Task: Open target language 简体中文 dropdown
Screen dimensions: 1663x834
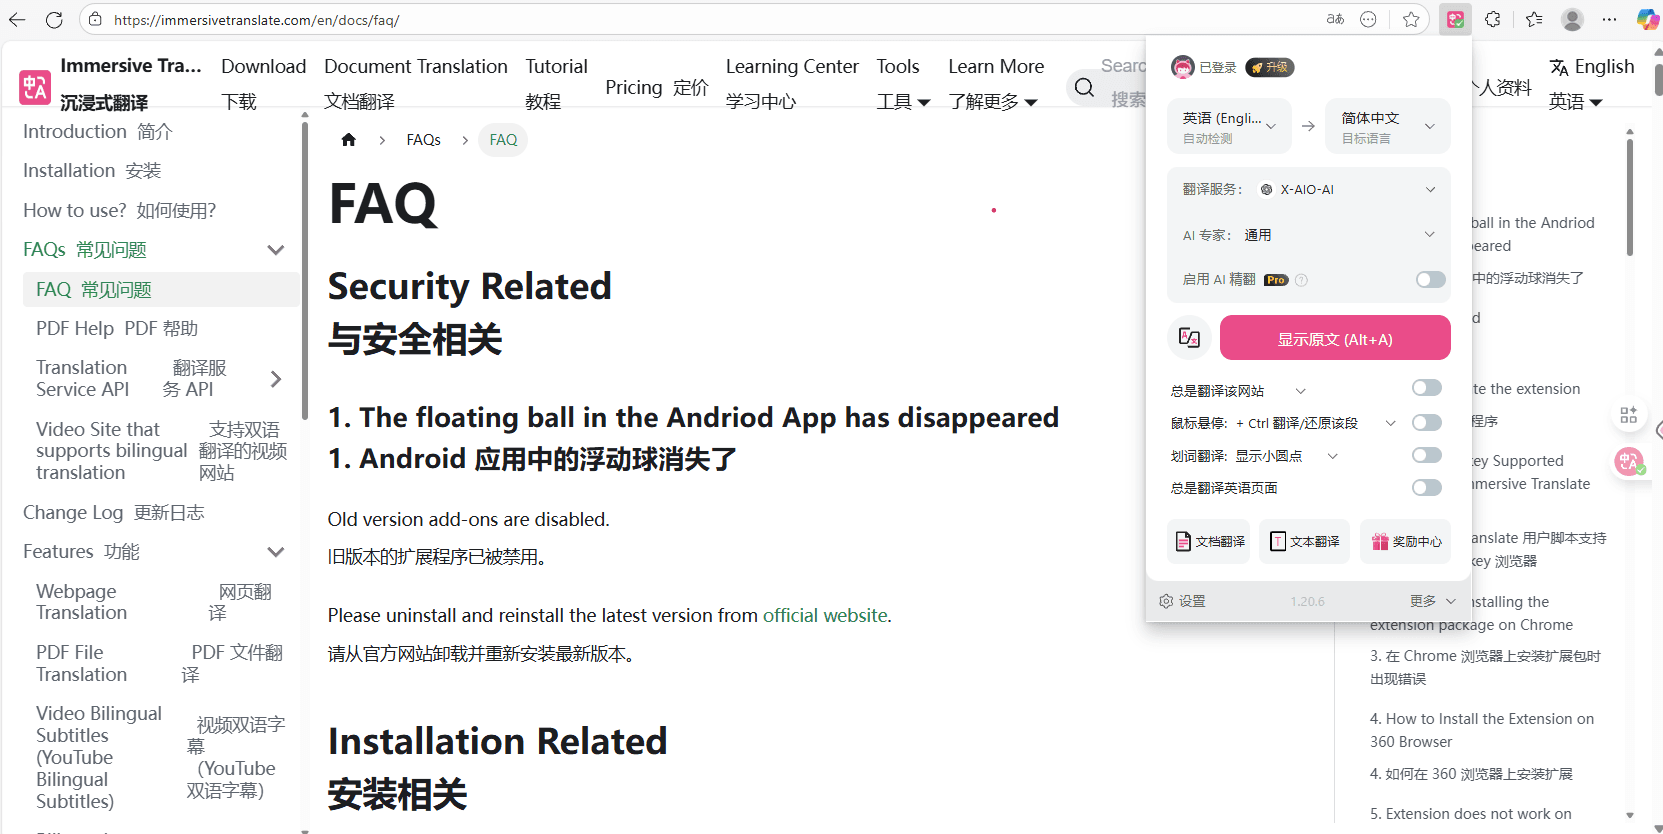Action: pyautogui.click(x=1387, y=126)
